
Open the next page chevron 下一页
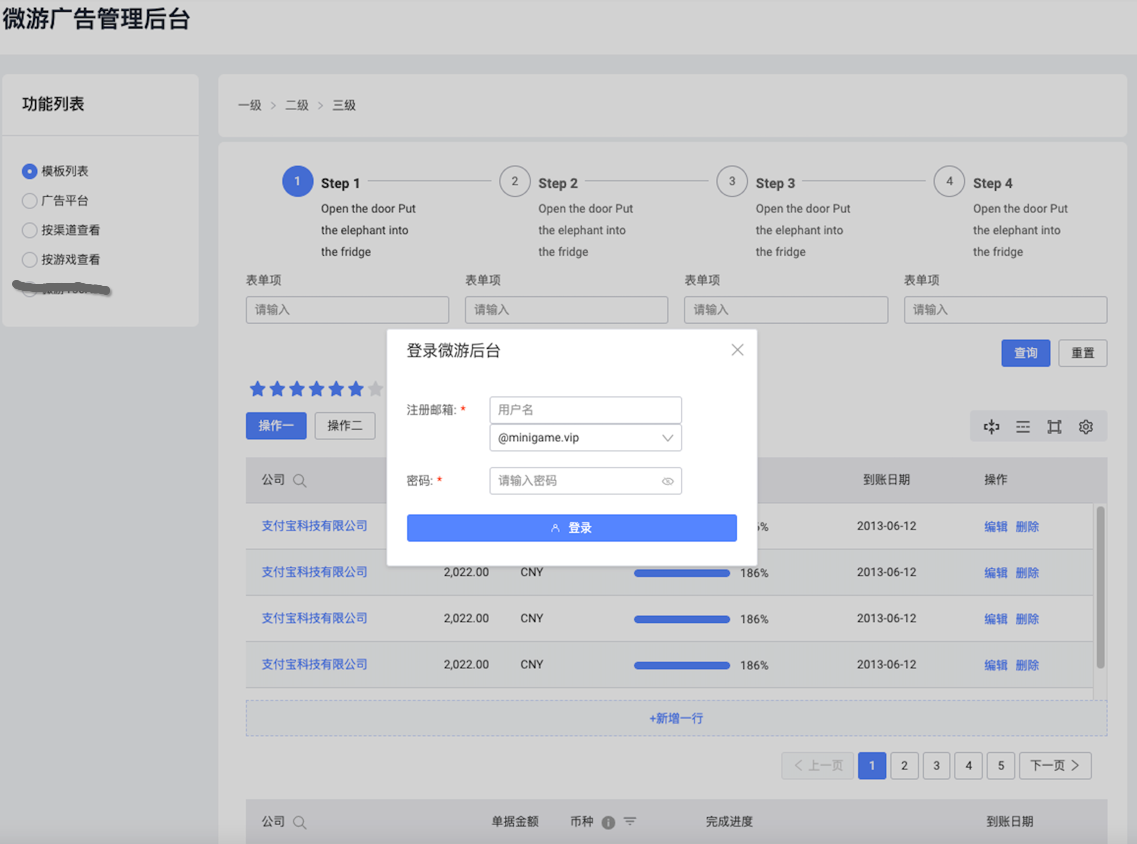(x=1055, y=765)
